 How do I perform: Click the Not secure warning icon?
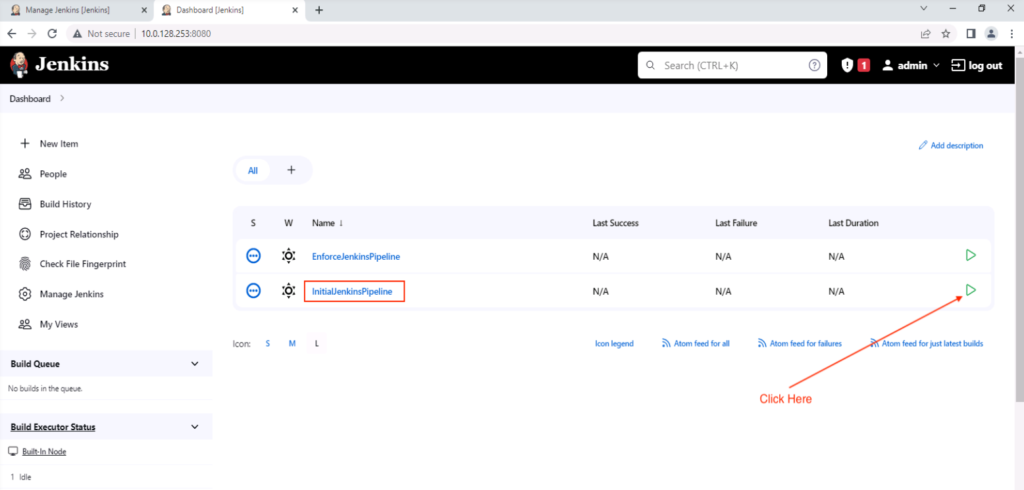[x=77, y=34]
